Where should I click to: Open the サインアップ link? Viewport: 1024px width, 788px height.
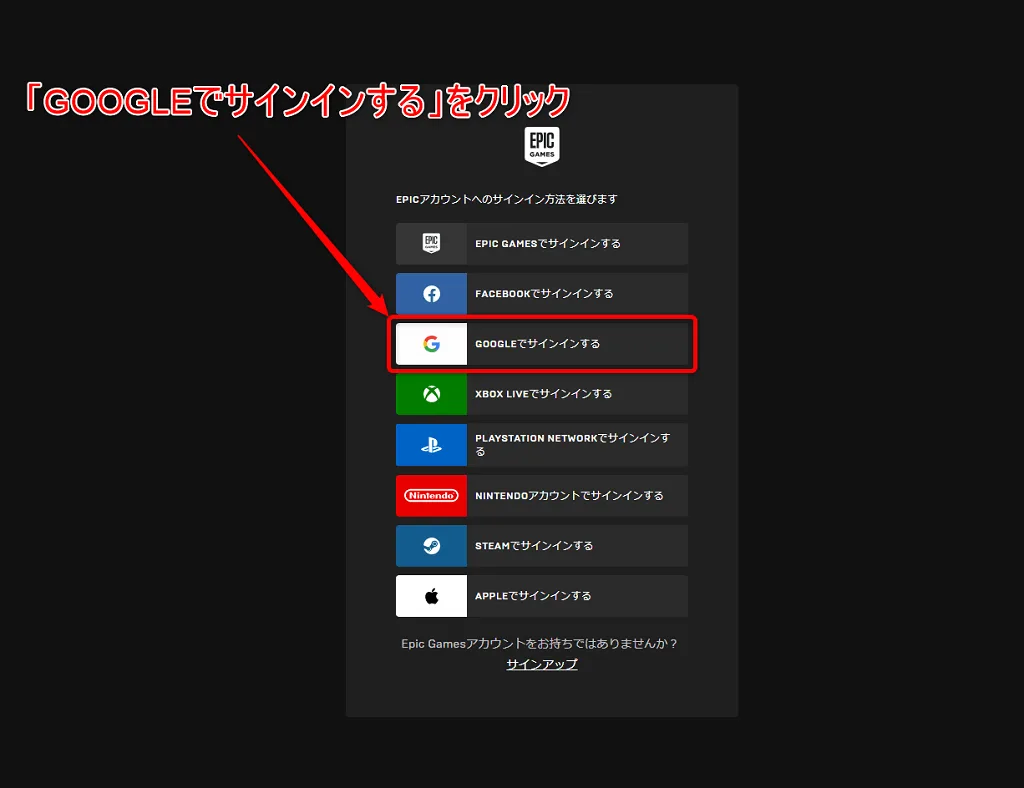click(x=541, y=664)
